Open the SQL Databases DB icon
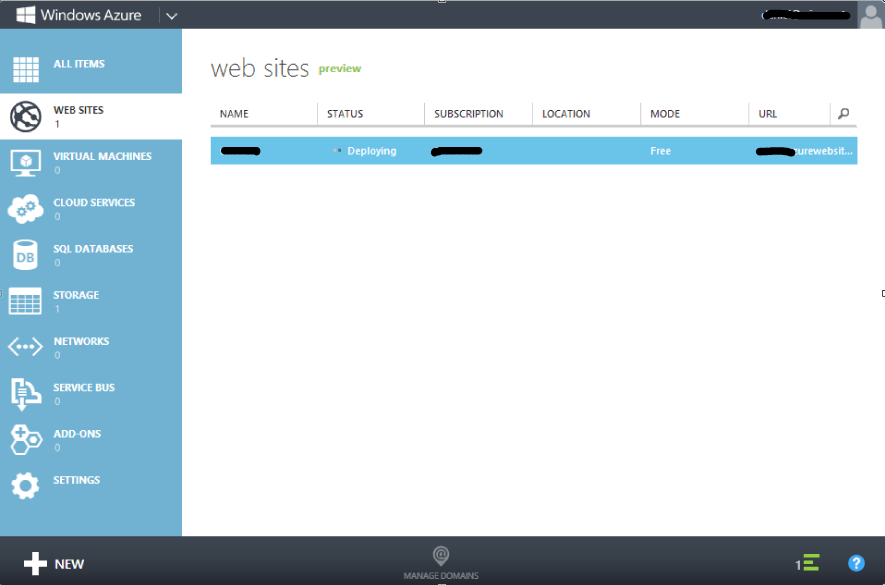This screenshot has height=585, width=885. tap(25, 255)
